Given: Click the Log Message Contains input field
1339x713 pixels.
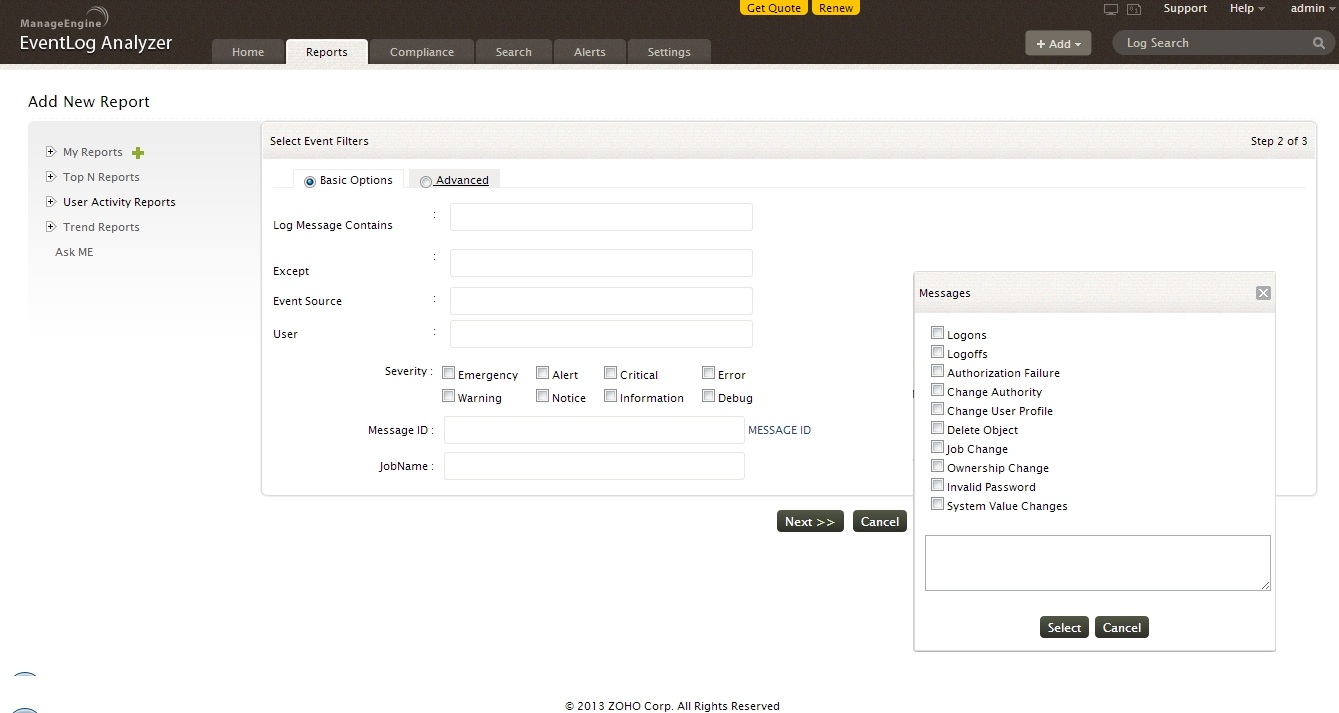Looking at the screenshot, I should (x=600, y=217).
